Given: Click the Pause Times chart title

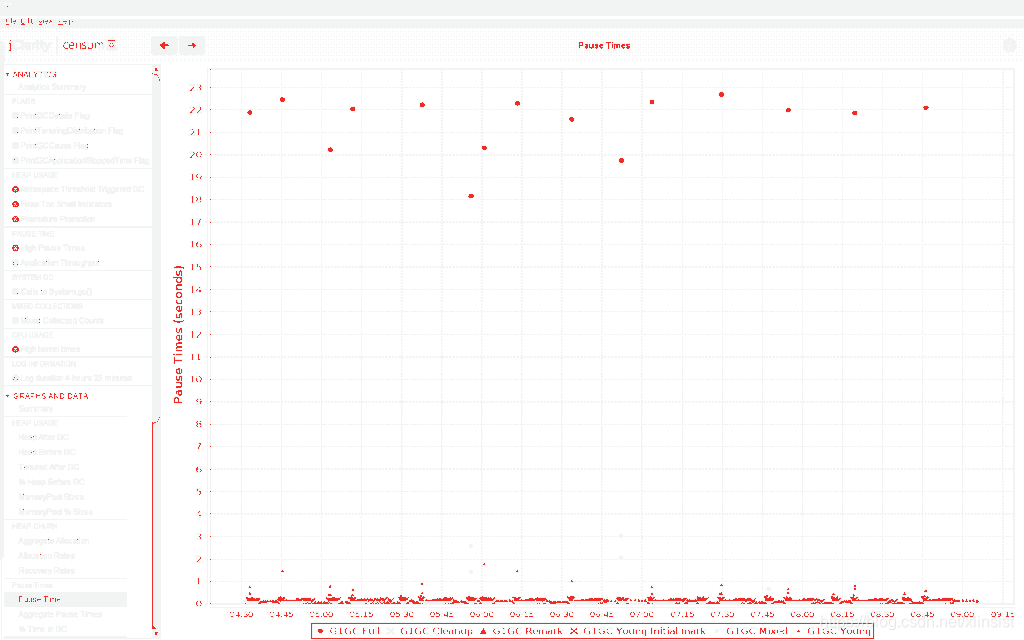Looking at the screenshot, I should click(604, 45).
